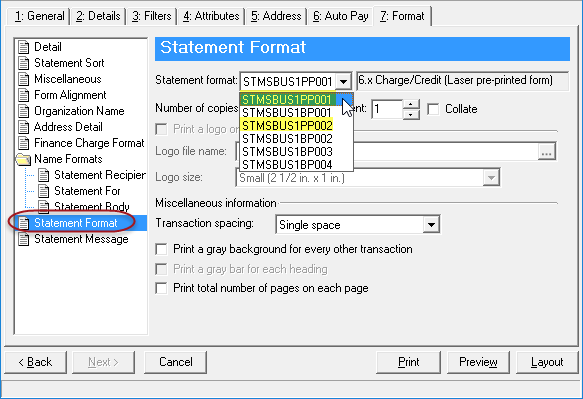Click the page icon beside Address Detail
The height and width of the screenshot is (399, 583).
(23, 127)
